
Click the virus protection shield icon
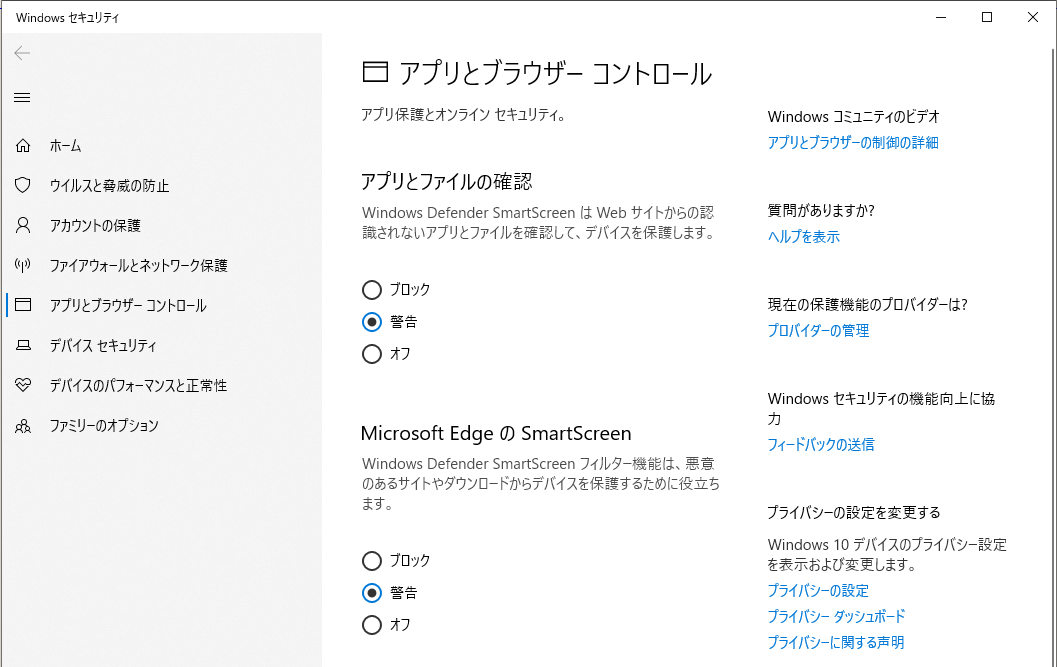click(x=23, y=186)
